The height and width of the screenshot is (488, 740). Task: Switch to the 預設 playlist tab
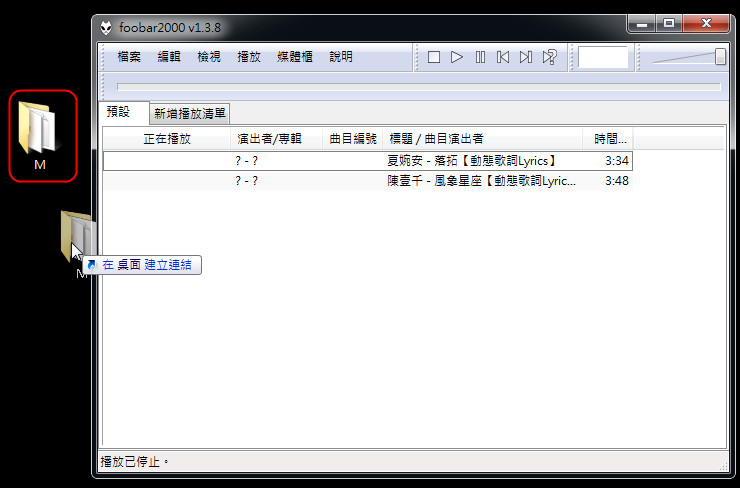coord(124,112)
